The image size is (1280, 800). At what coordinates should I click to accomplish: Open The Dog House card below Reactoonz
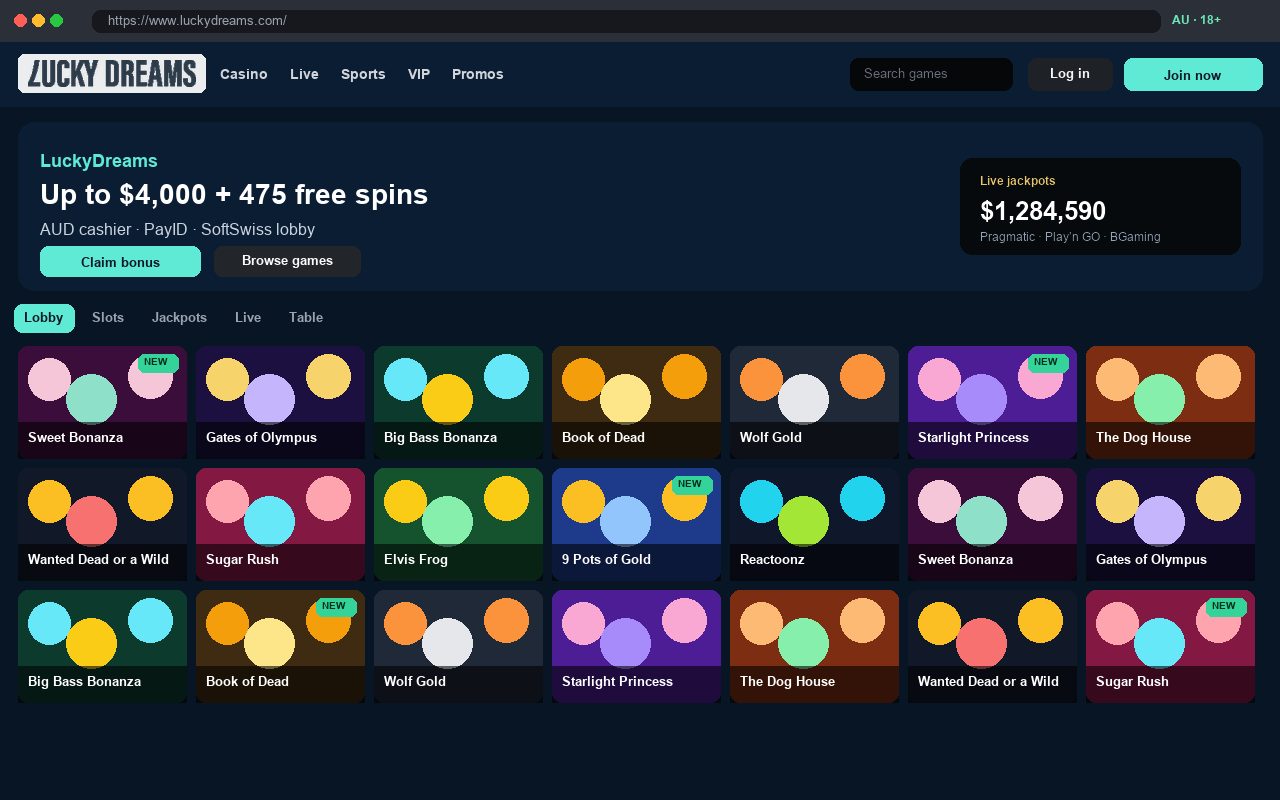[x=814, y=646]
